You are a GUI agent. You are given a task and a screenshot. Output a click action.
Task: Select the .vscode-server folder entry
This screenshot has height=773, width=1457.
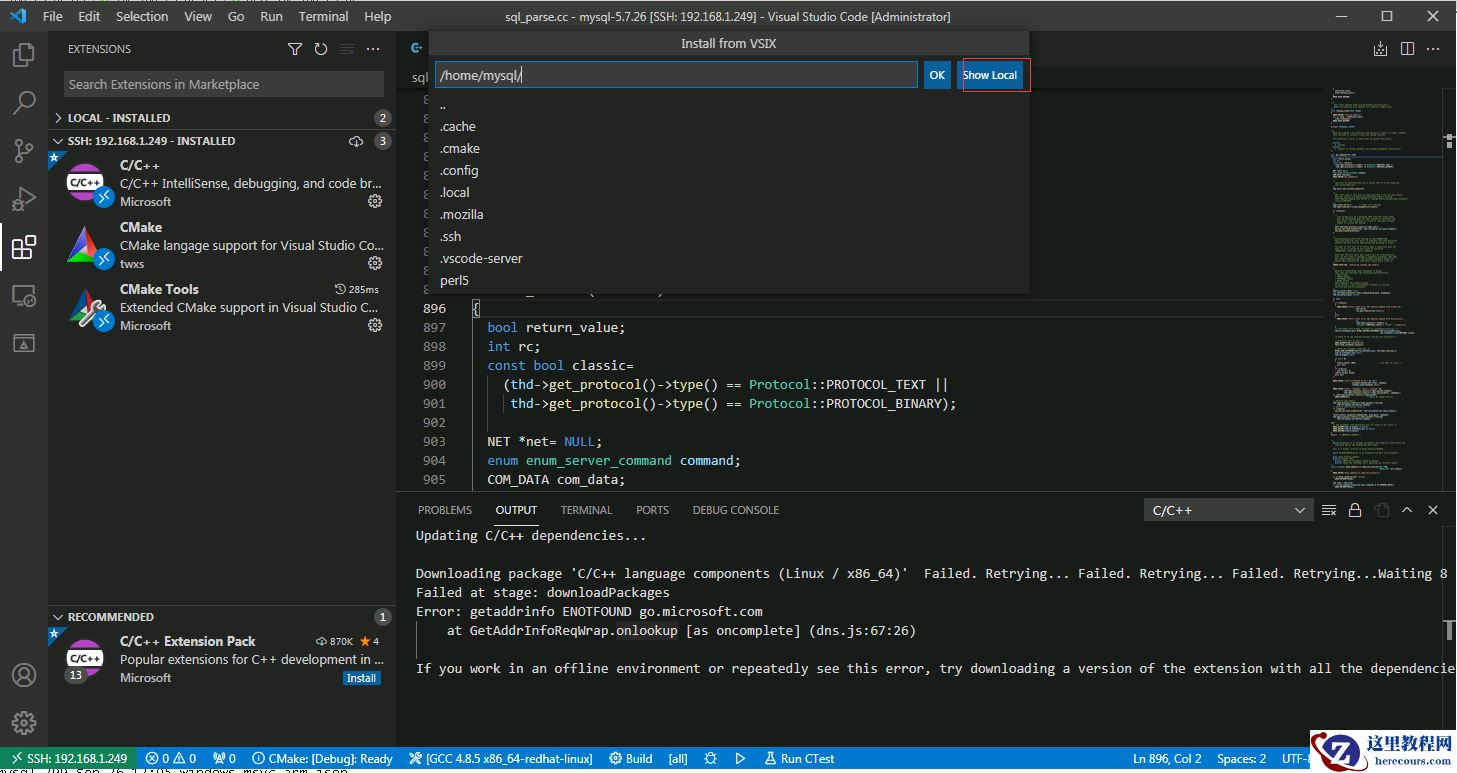(x=481, y=258)
